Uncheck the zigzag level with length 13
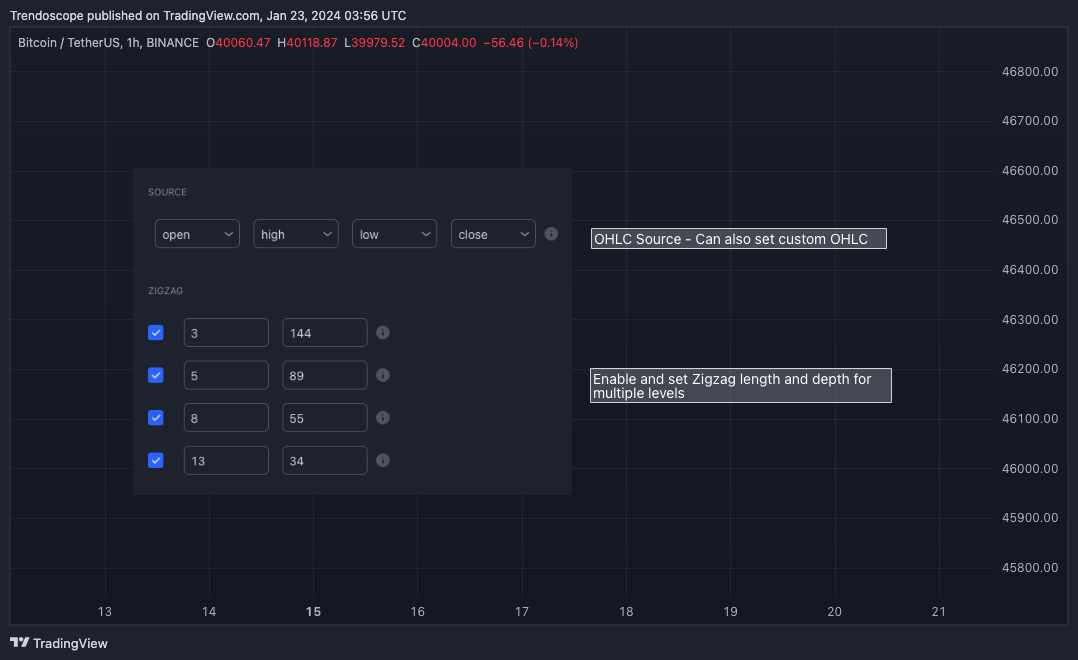1078x660 pixels. coord(156,461)
